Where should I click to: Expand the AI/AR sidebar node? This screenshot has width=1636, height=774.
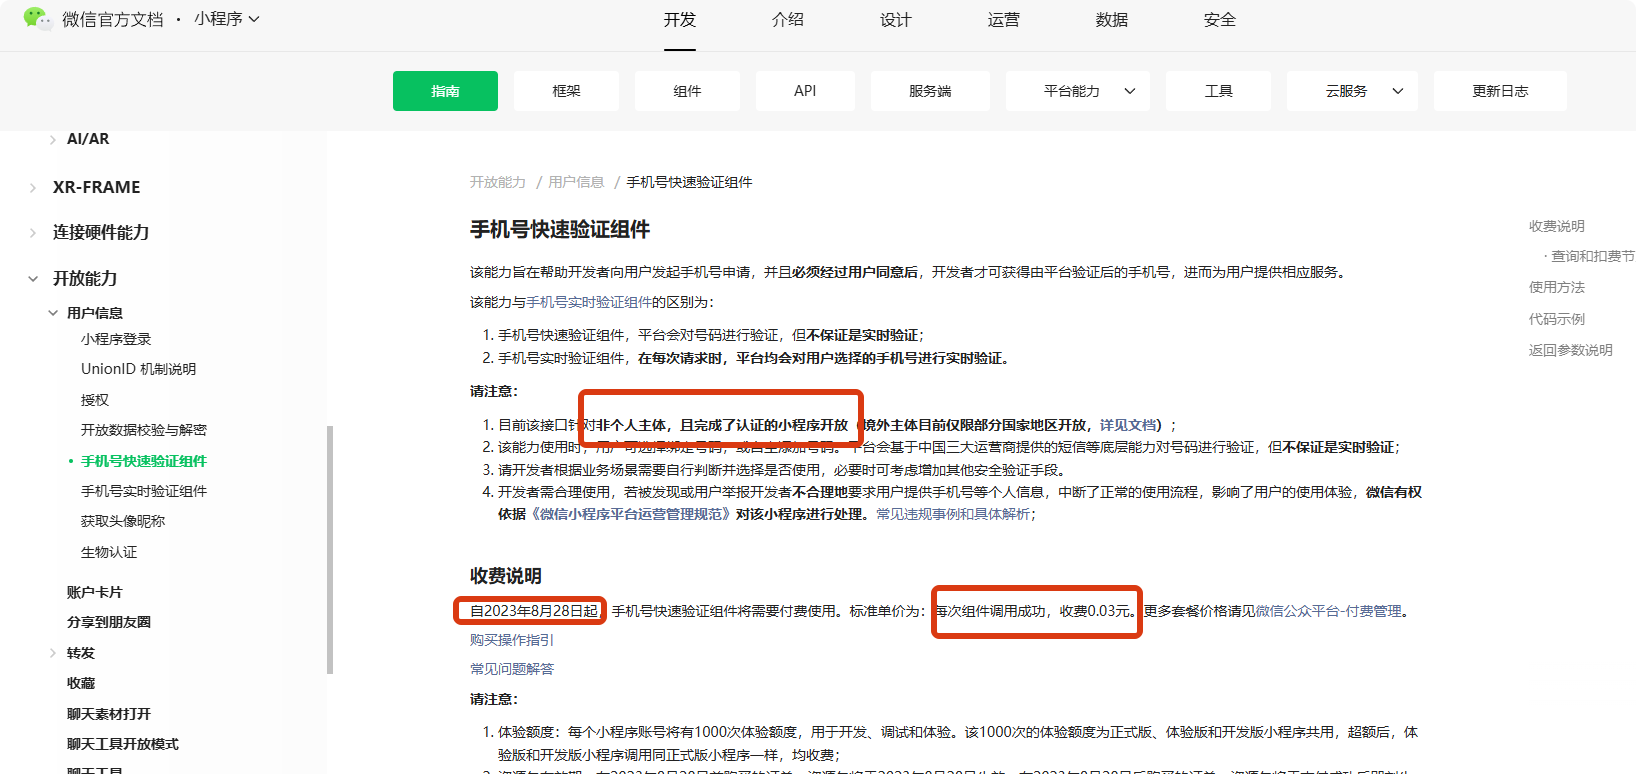click(x=53, y=140)
